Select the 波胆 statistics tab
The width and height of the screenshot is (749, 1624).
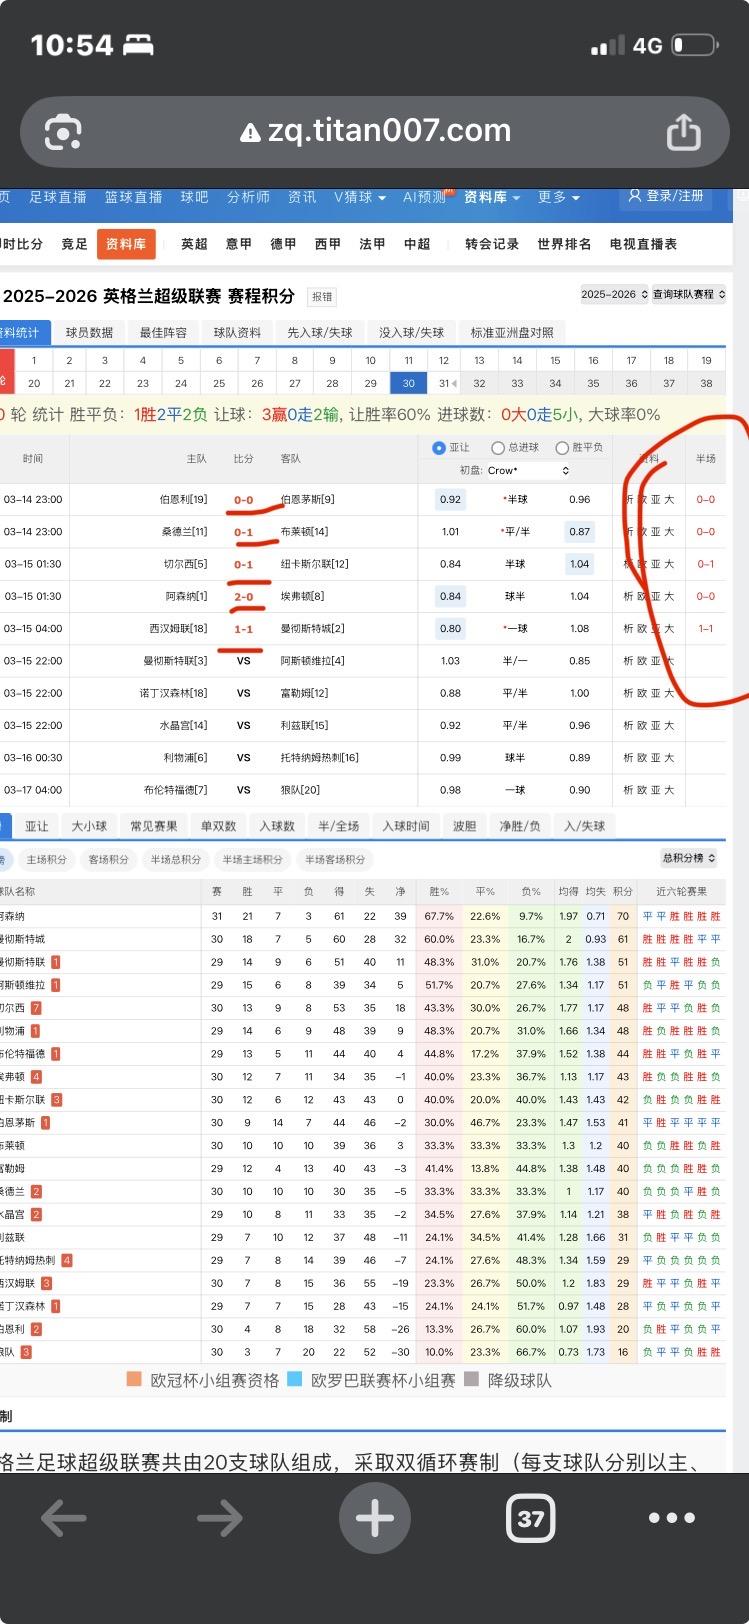tap(464, 826)
